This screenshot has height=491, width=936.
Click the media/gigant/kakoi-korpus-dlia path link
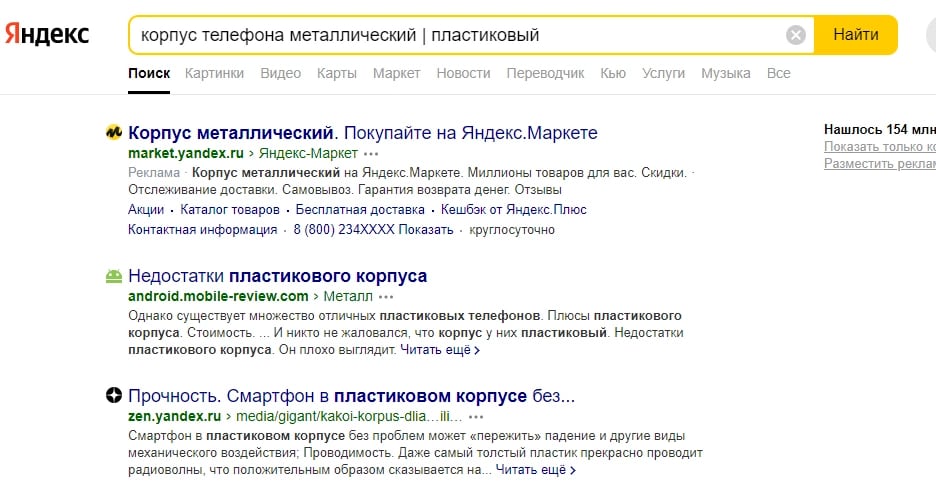(349, 416)
